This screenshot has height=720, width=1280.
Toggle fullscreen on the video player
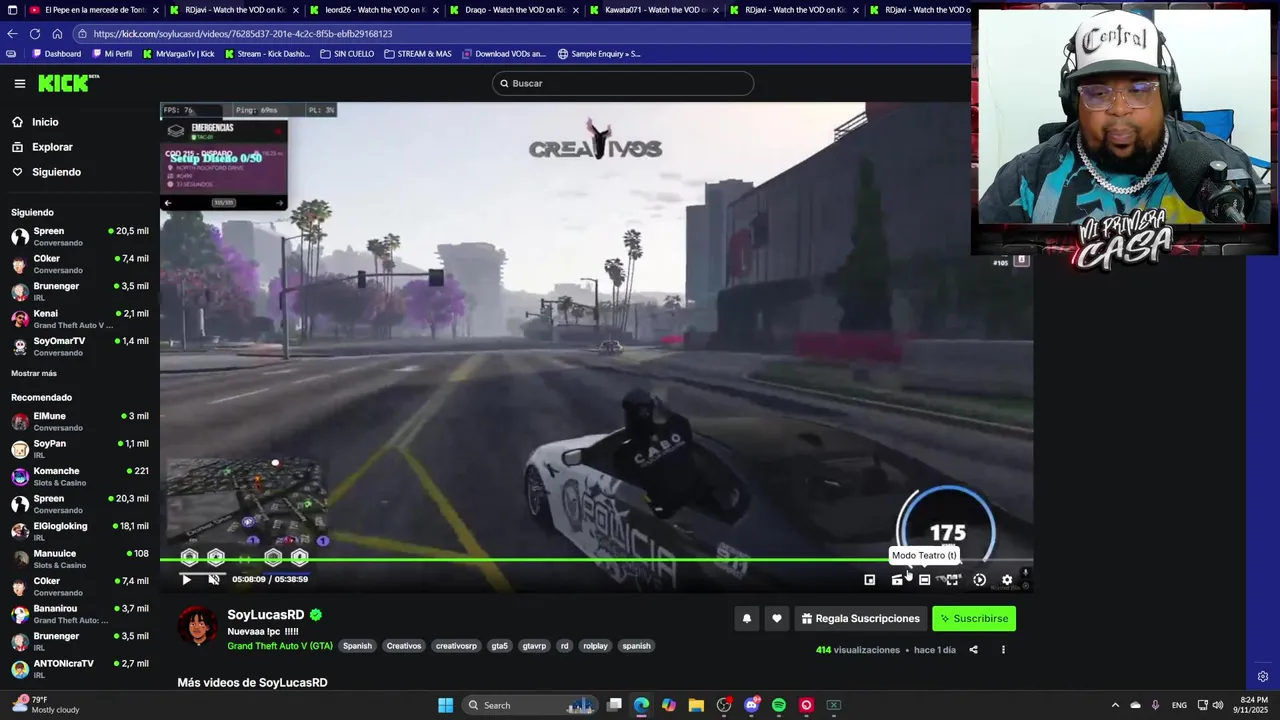click(x=952, y=579)
